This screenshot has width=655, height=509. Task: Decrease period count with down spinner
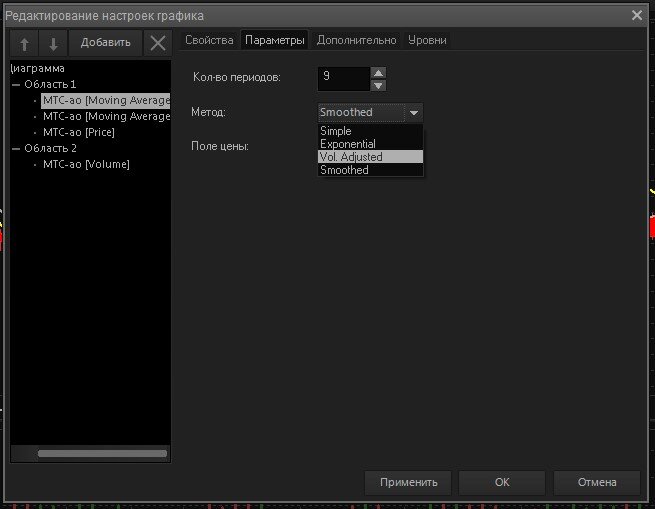coord(378,86)
